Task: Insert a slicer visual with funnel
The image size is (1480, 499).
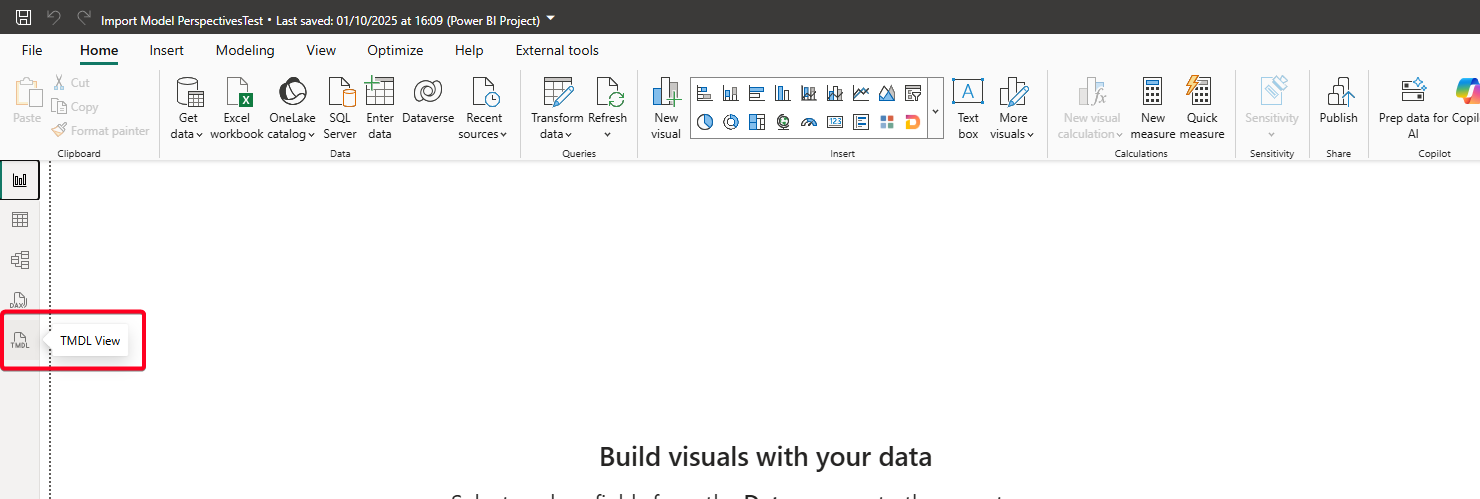Action: click(x=913, y=94)
